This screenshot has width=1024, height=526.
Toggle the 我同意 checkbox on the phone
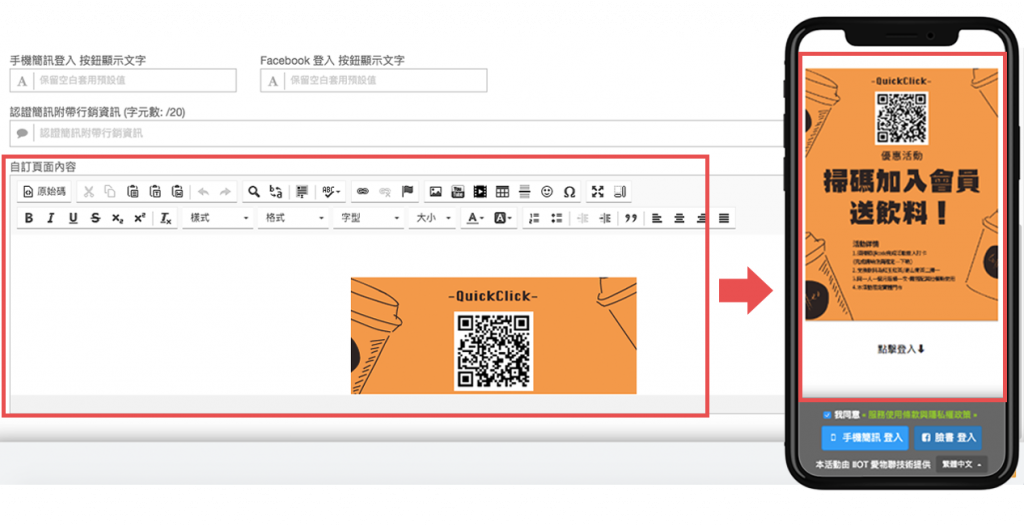point(827,415)
